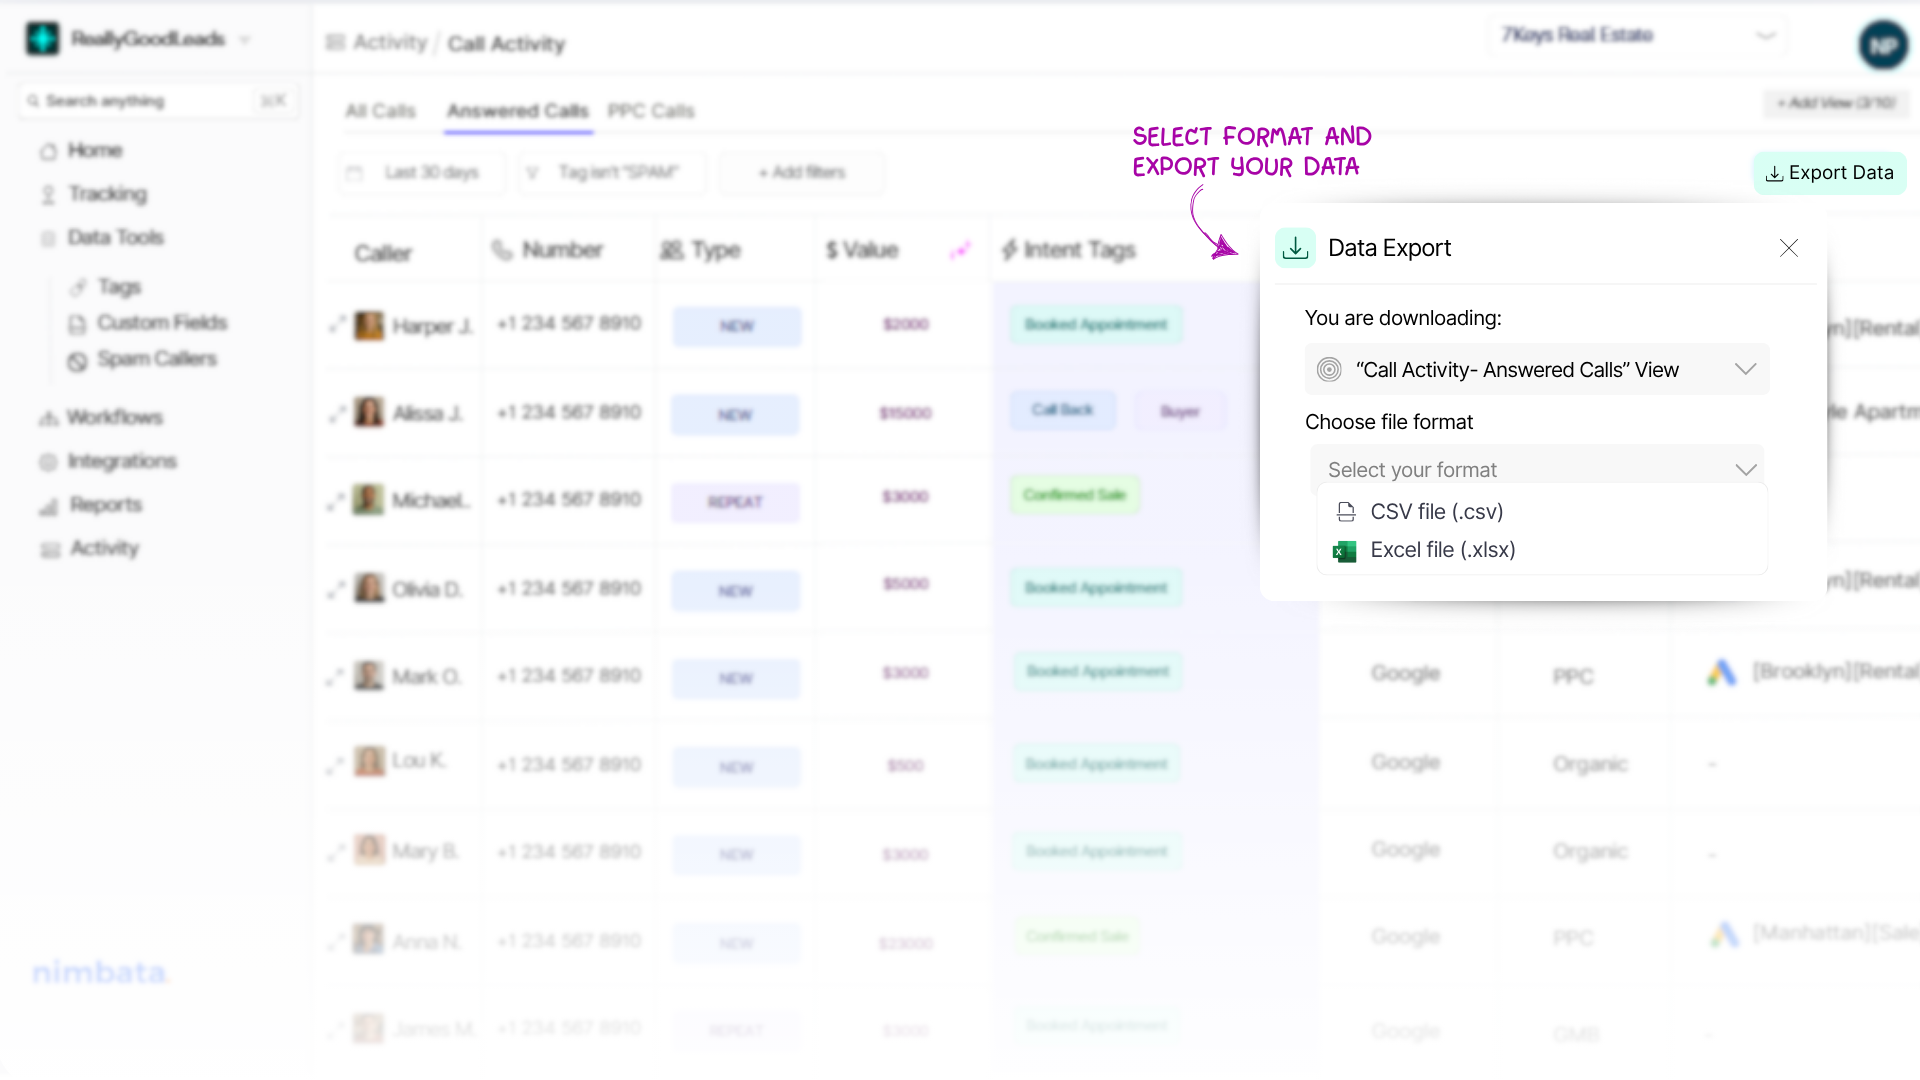Go to Home in the sidebar
This screenshot has height=1080, width=1920.
94,151
